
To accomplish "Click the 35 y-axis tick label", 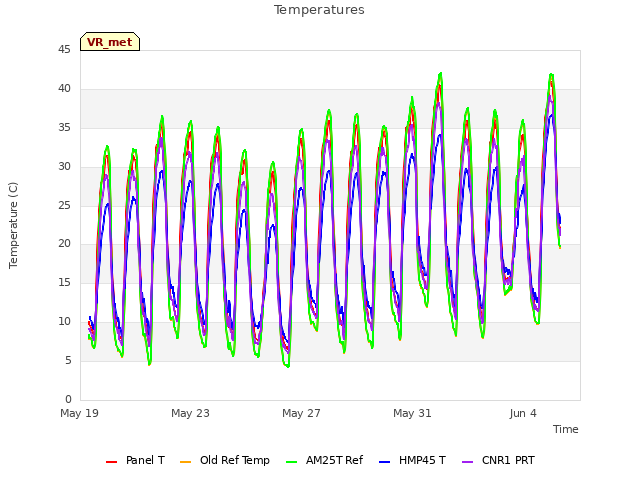I will 64,128.
